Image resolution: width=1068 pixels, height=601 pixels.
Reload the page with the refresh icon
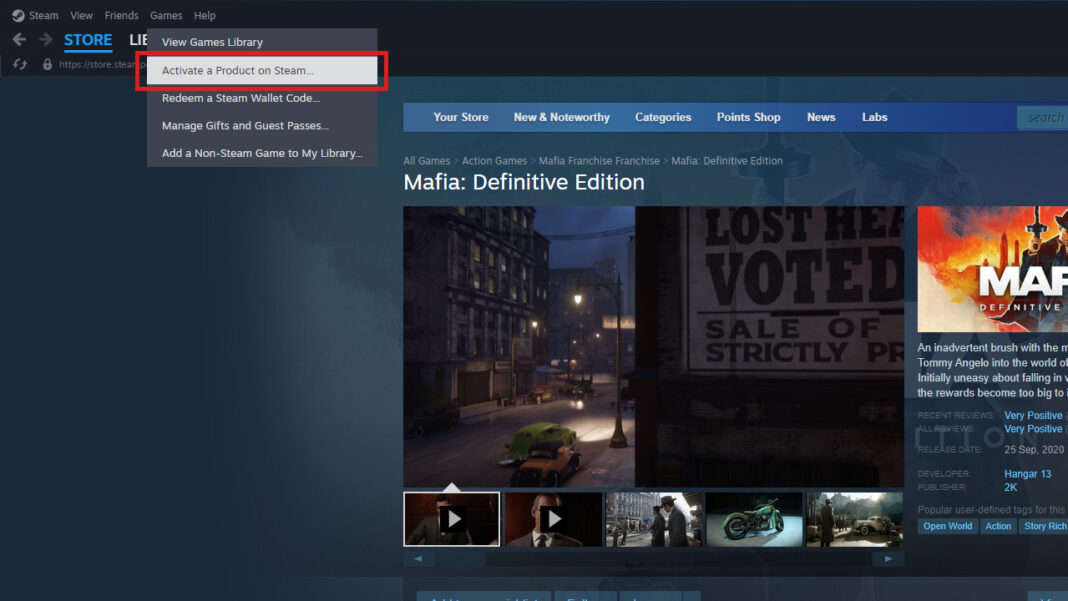point(18,63)
